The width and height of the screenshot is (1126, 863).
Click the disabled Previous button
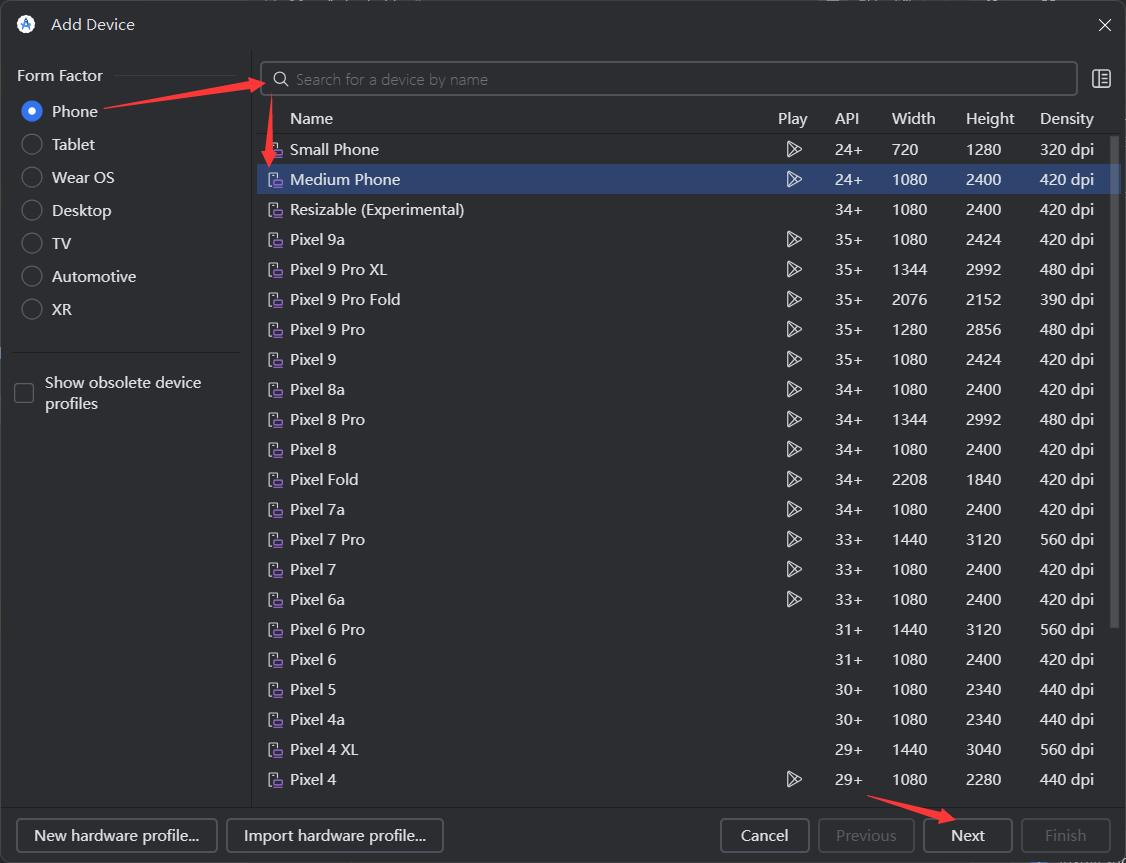866,836
